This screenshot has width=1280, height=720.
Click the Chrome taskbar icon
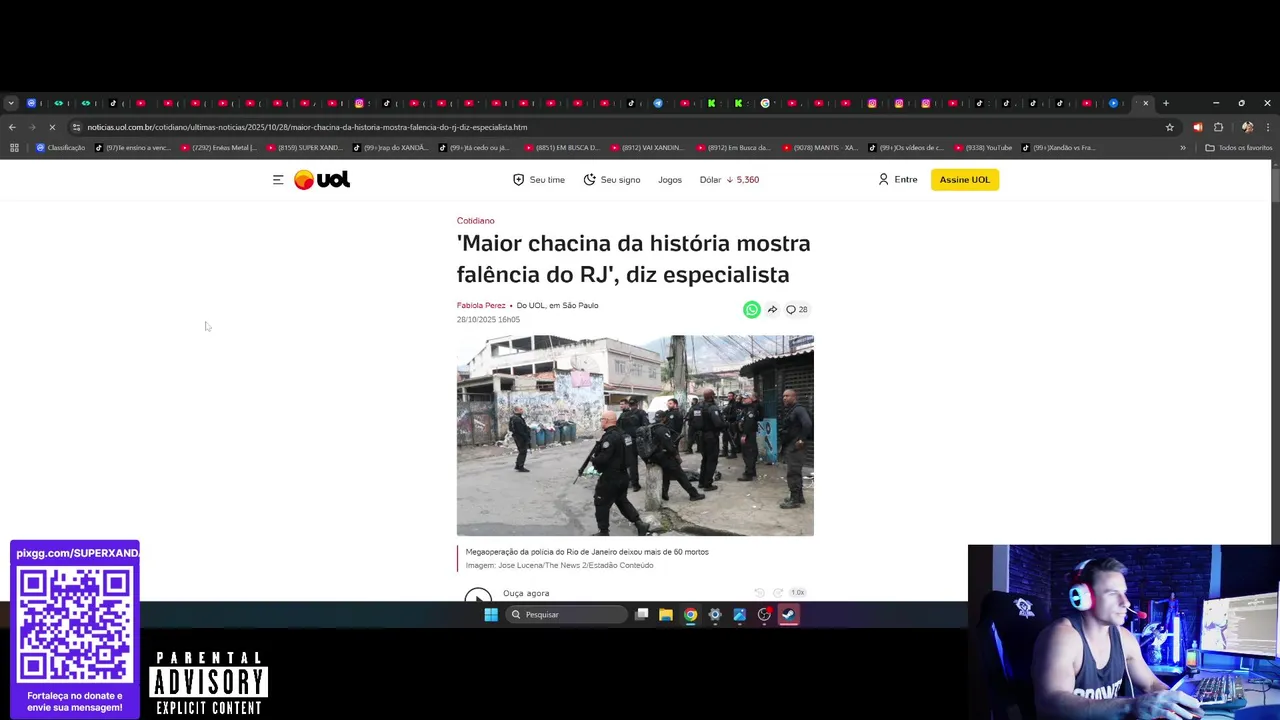click(690, 615)
